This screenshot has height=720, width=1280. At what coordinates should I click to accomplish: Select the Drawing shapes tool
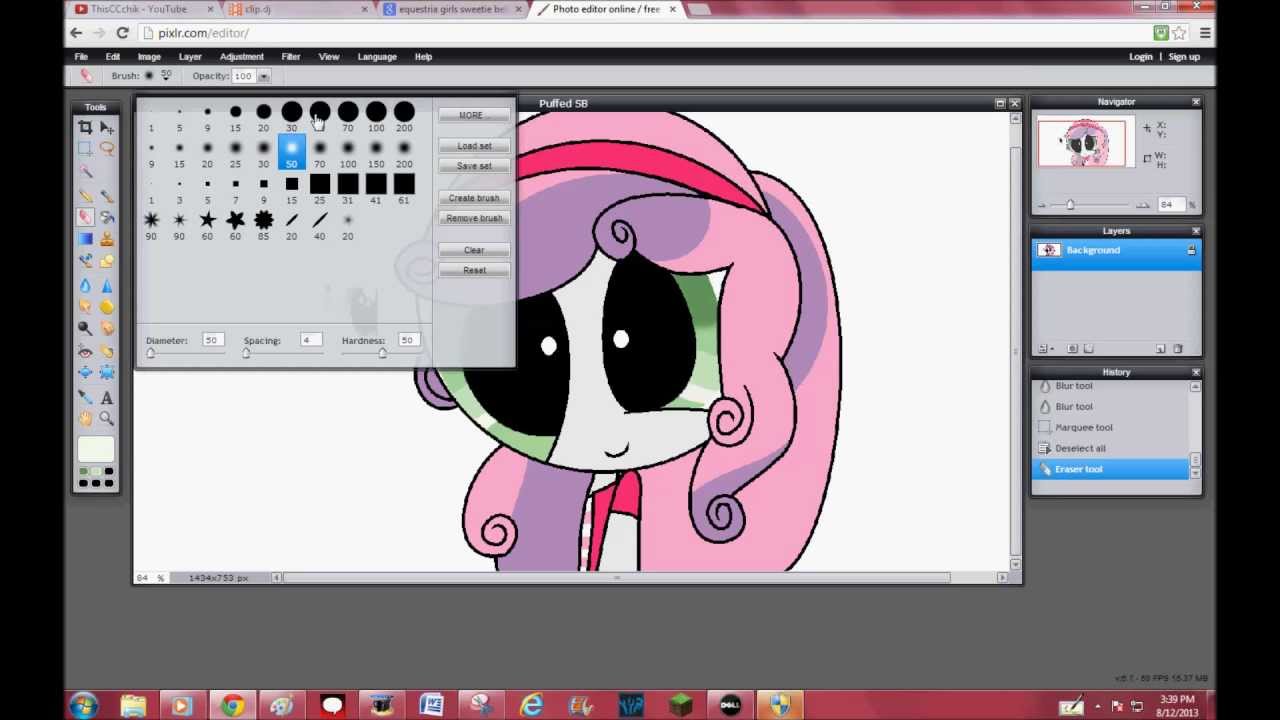(106, 261)
